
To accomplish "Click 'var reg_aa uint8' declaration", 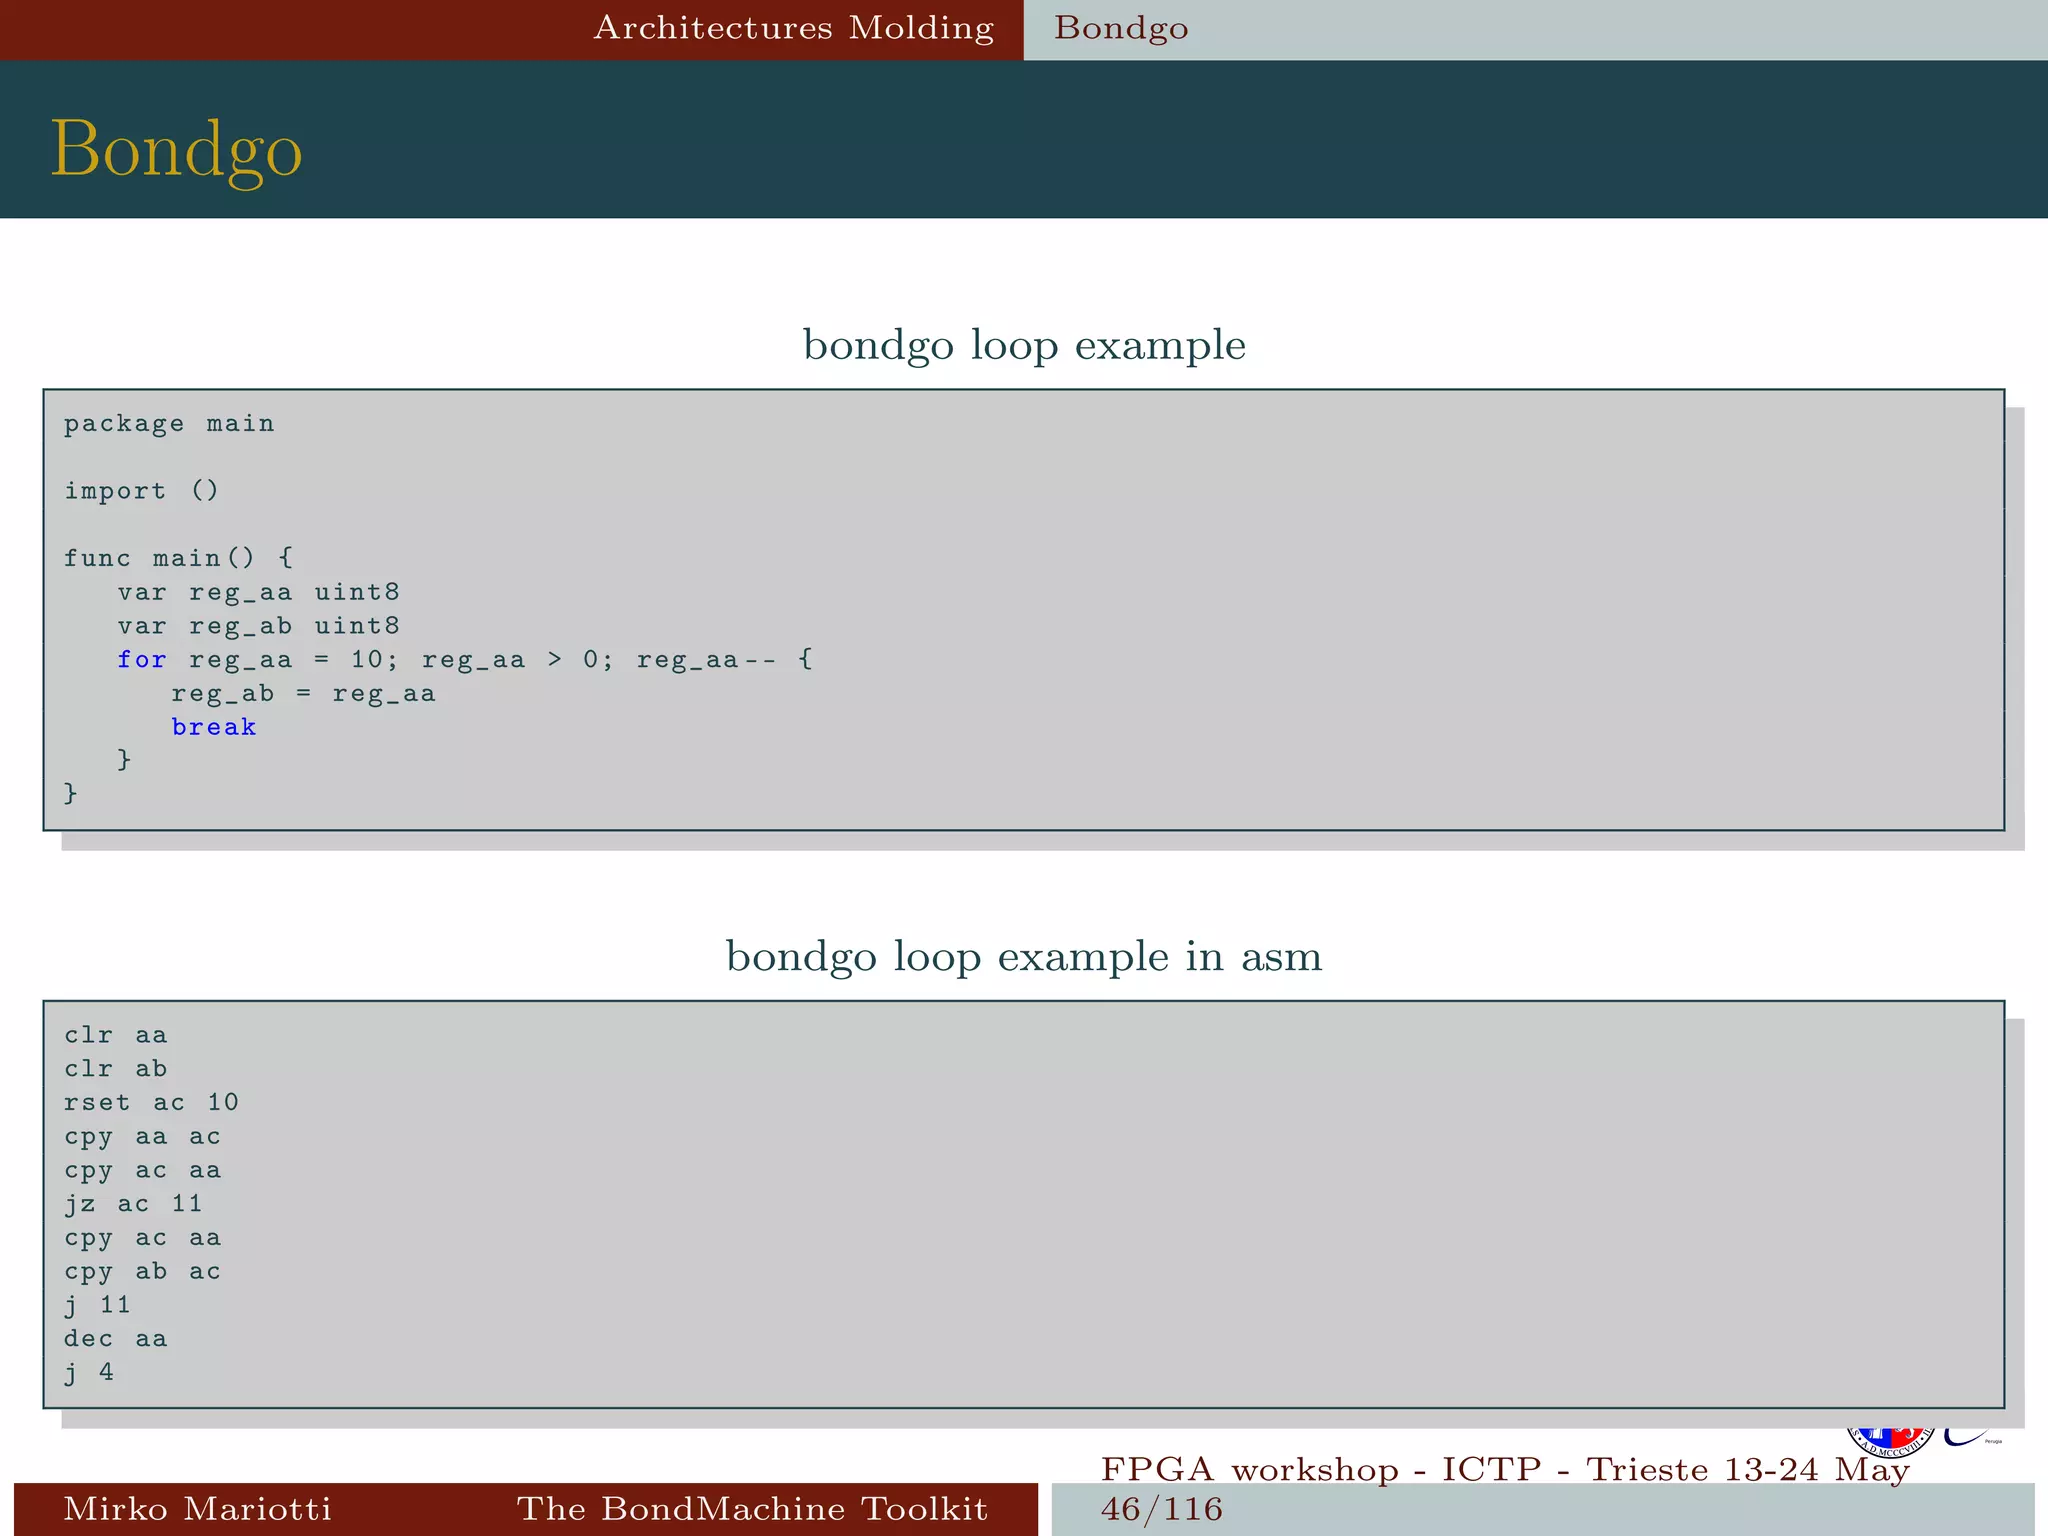I will [258, 592].
